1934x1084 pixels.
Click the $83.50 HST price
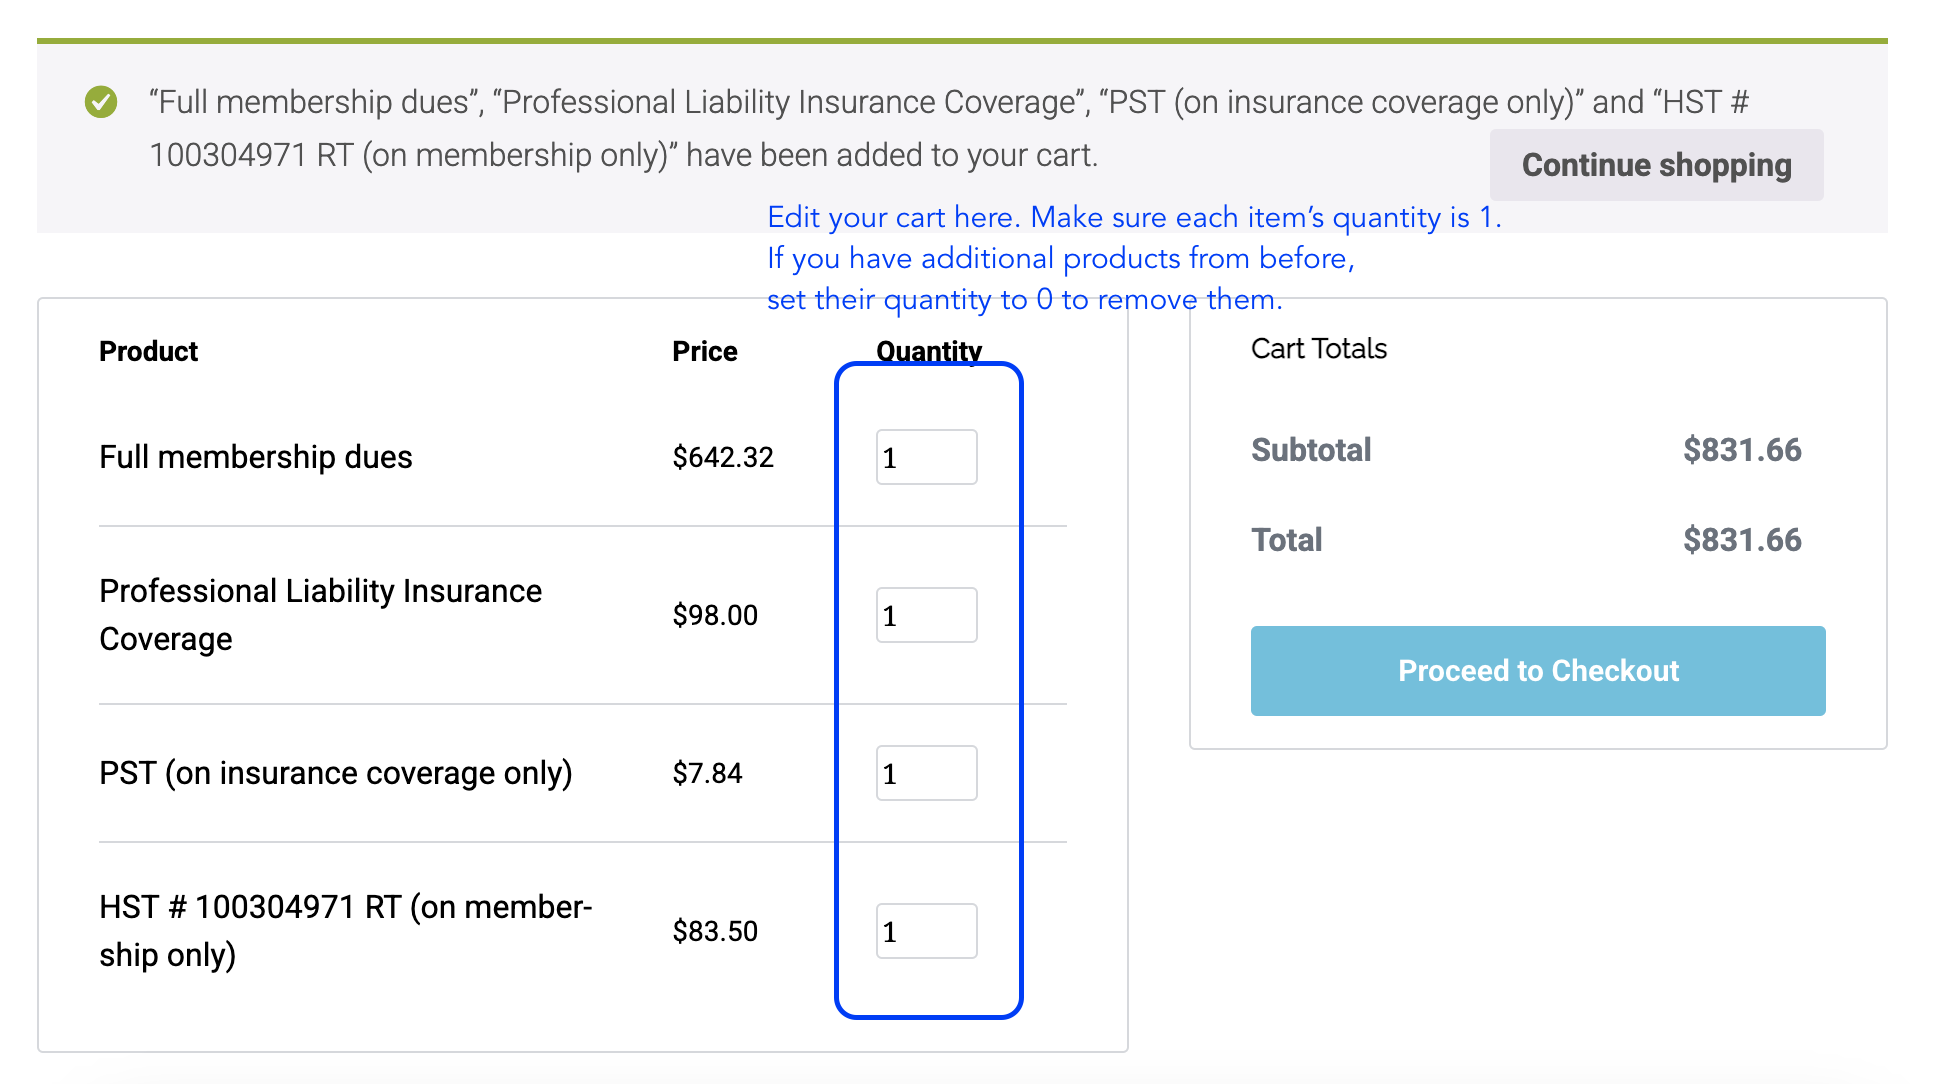715,932
